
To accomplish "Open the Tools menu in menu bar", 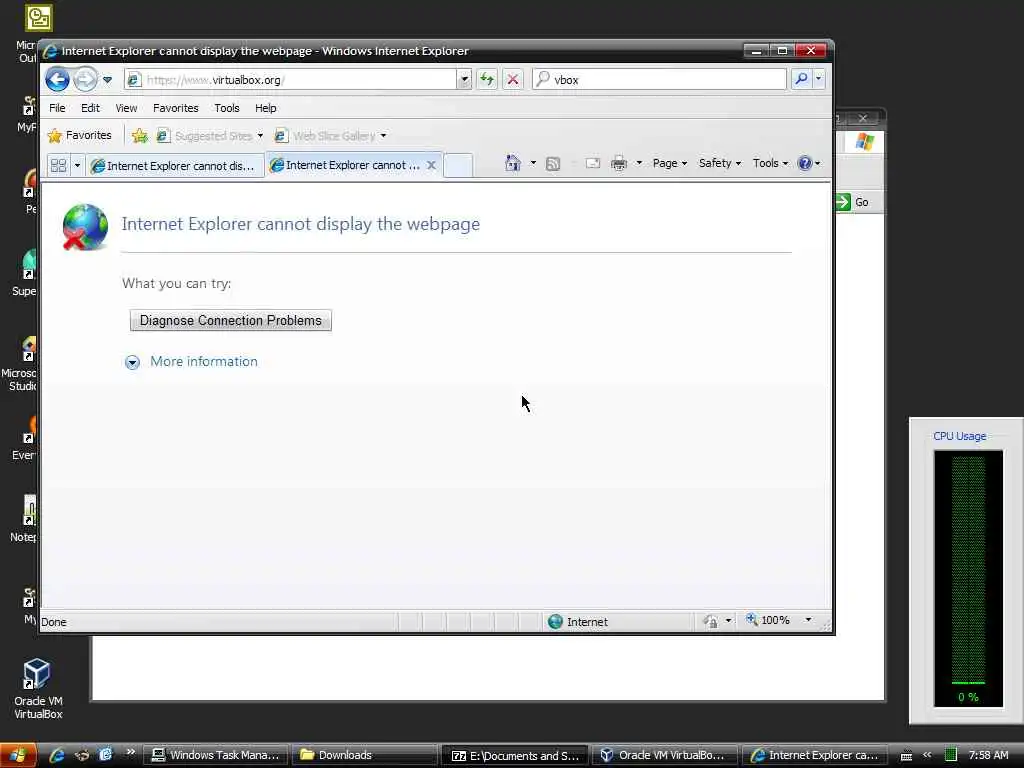I will (x=227, y=108).
